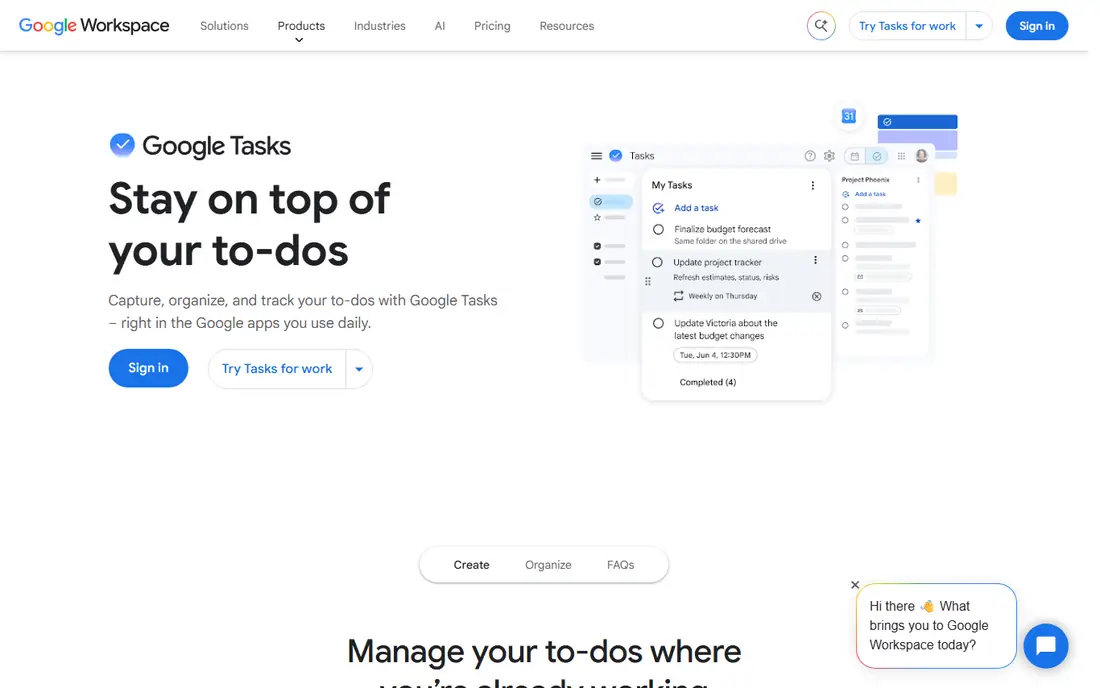Open dropdown arrow beside hero Try Tasks for work

click(358, 369)
